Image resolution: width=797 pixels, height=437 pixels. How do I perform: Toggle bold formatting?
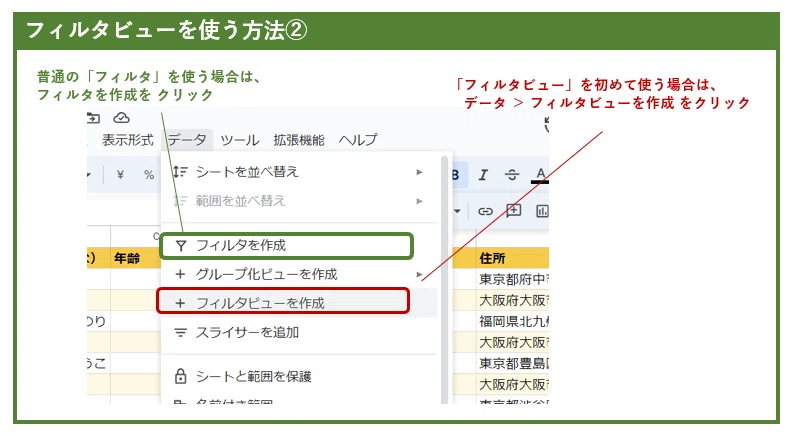tap(457, 175)
